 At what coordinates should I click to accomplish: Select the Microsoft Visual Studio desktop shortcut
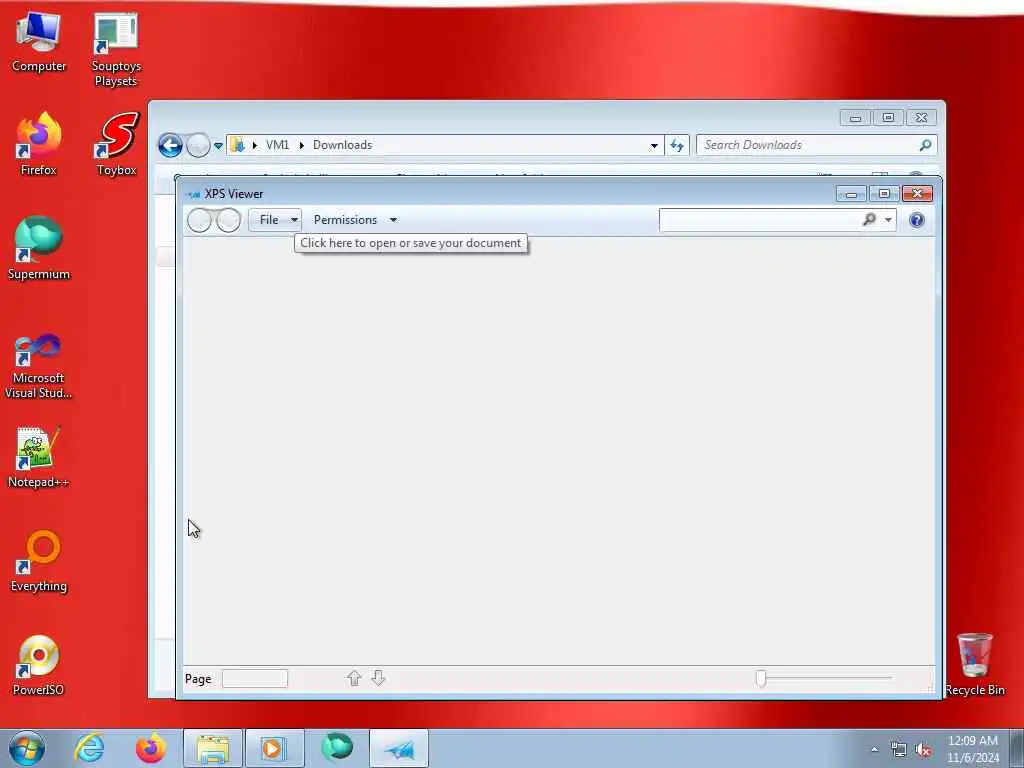(39, 366)
